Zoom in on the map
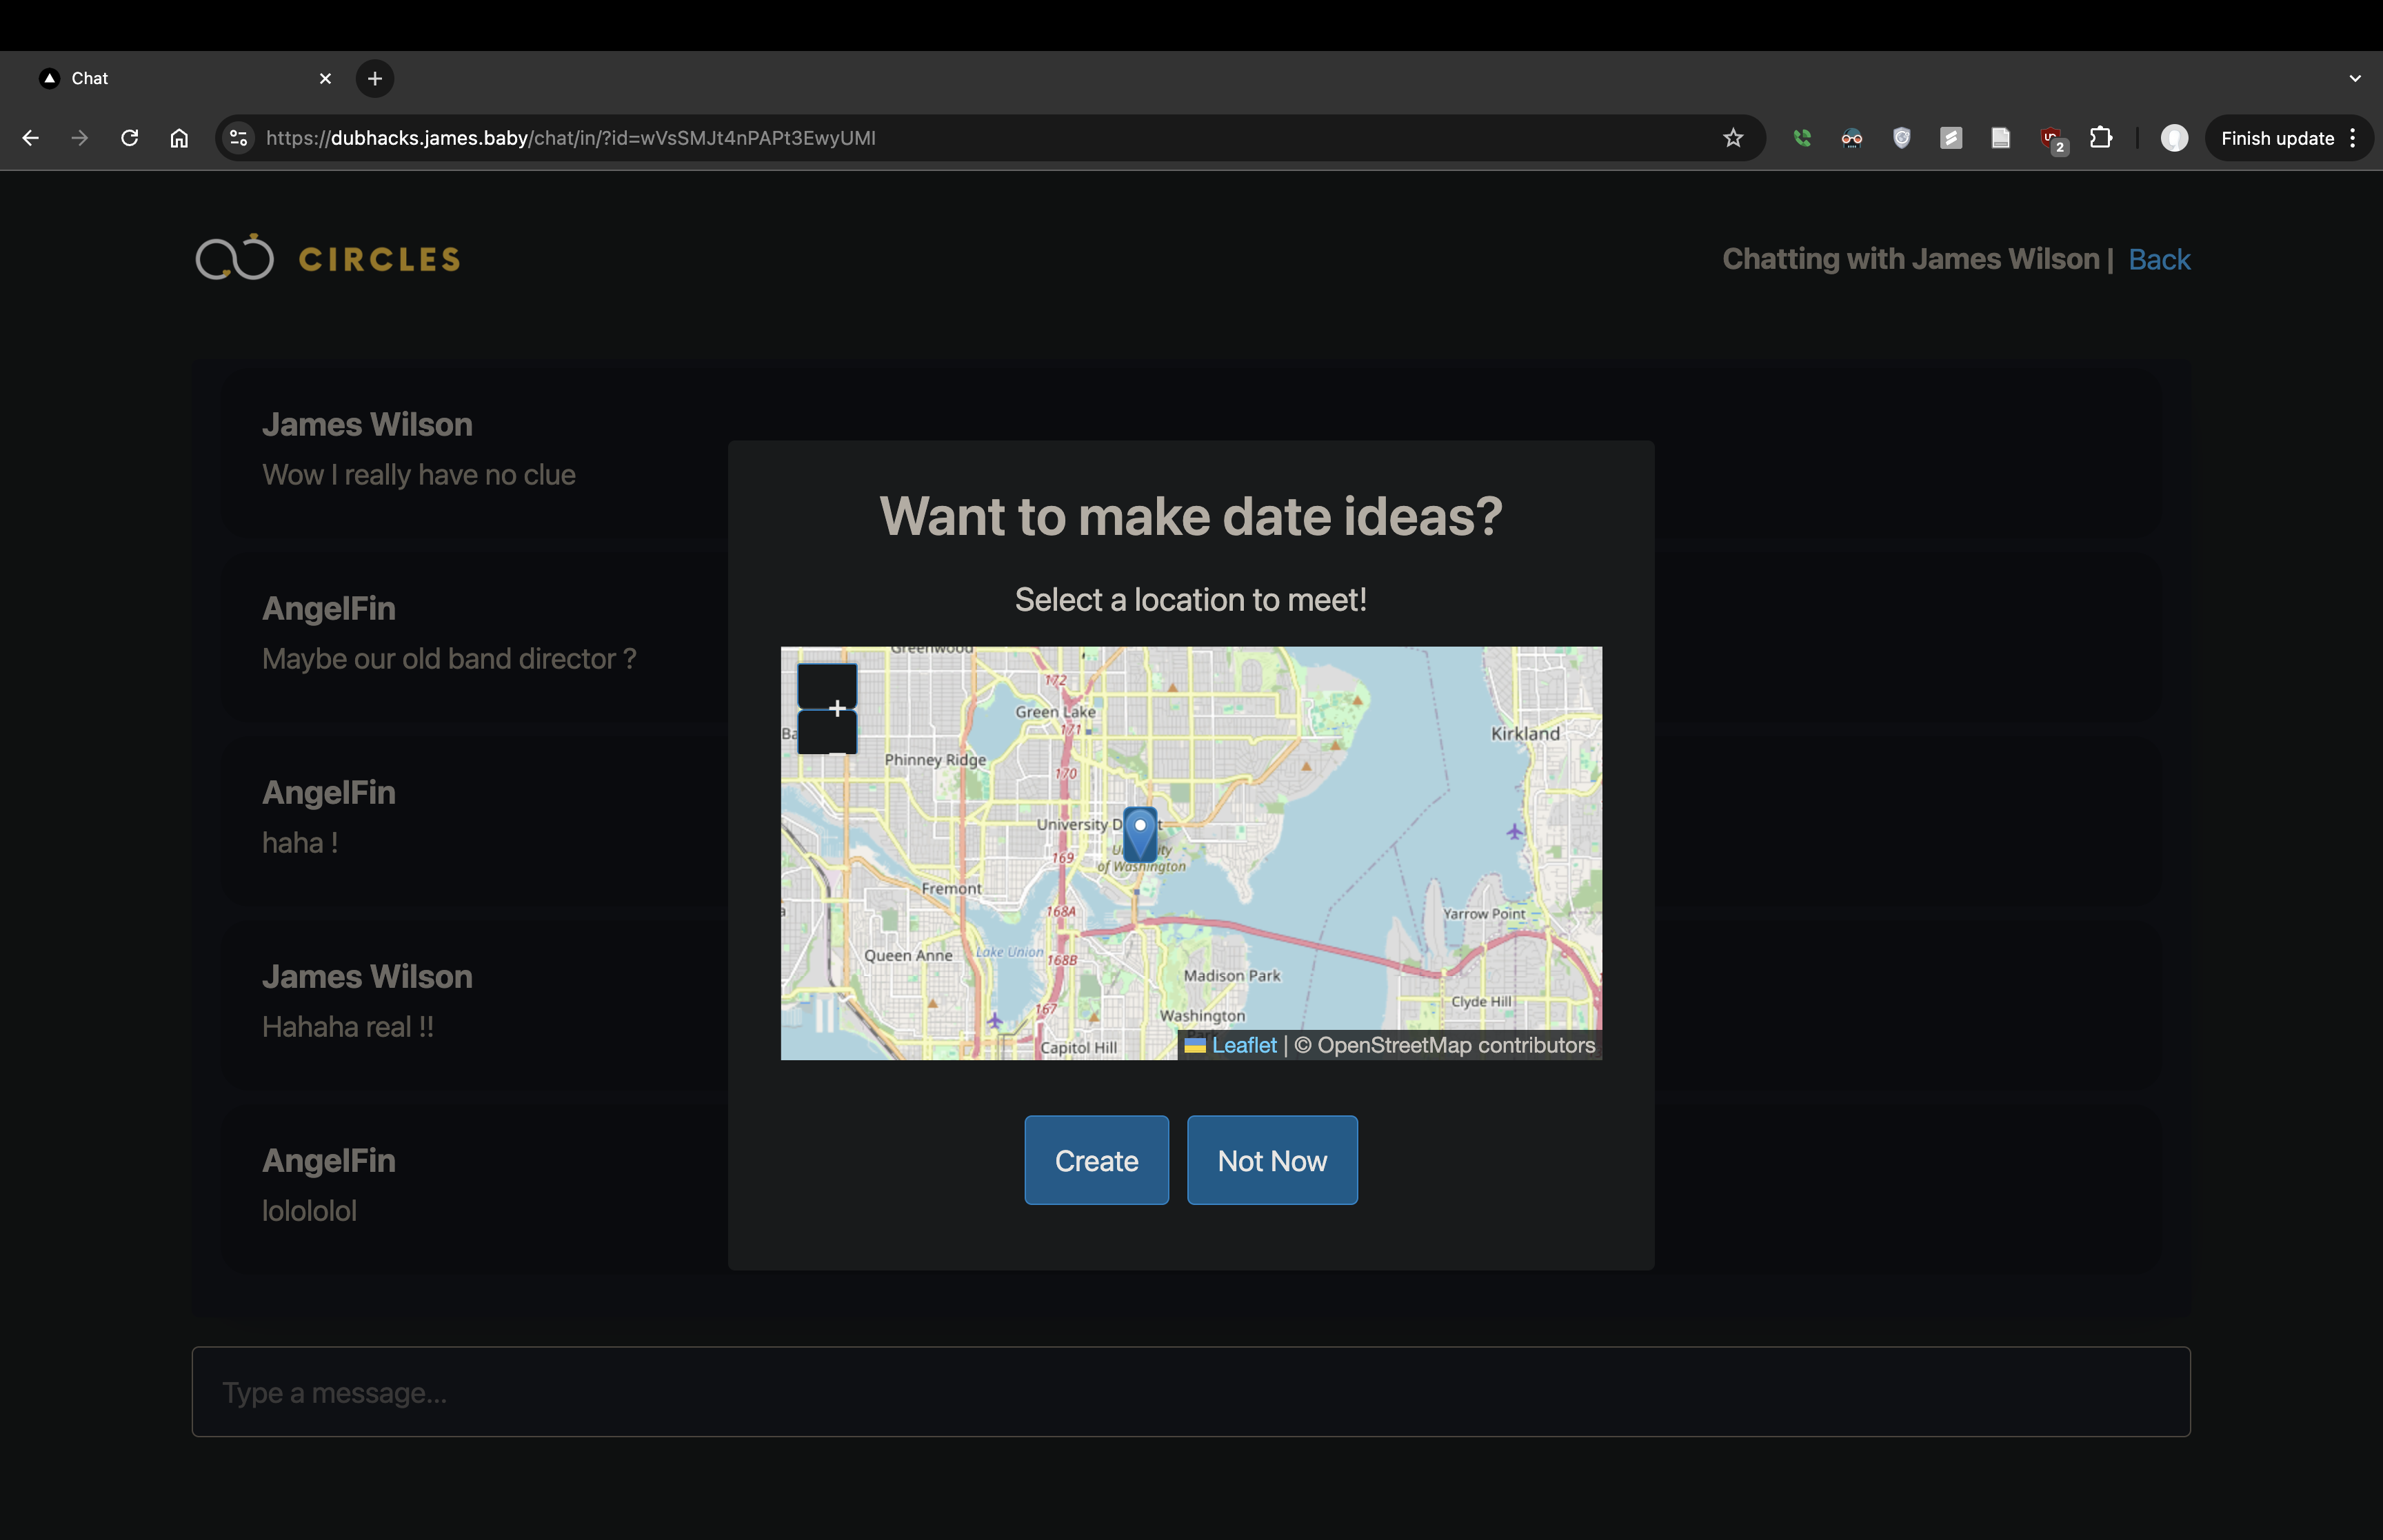 [x=827, y=687]
